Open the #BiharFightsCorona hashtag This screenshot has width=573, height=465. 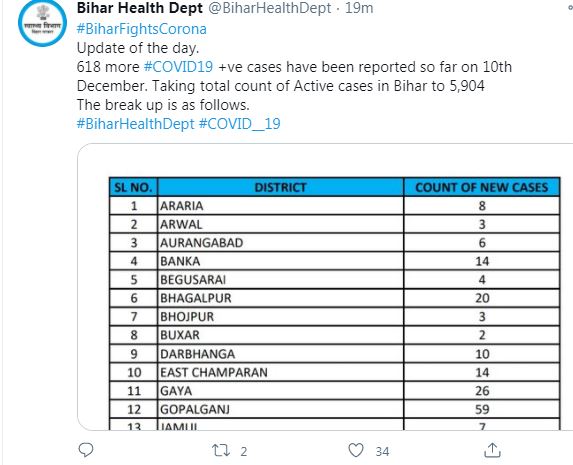pyautogui.click(x=141, y=29)
